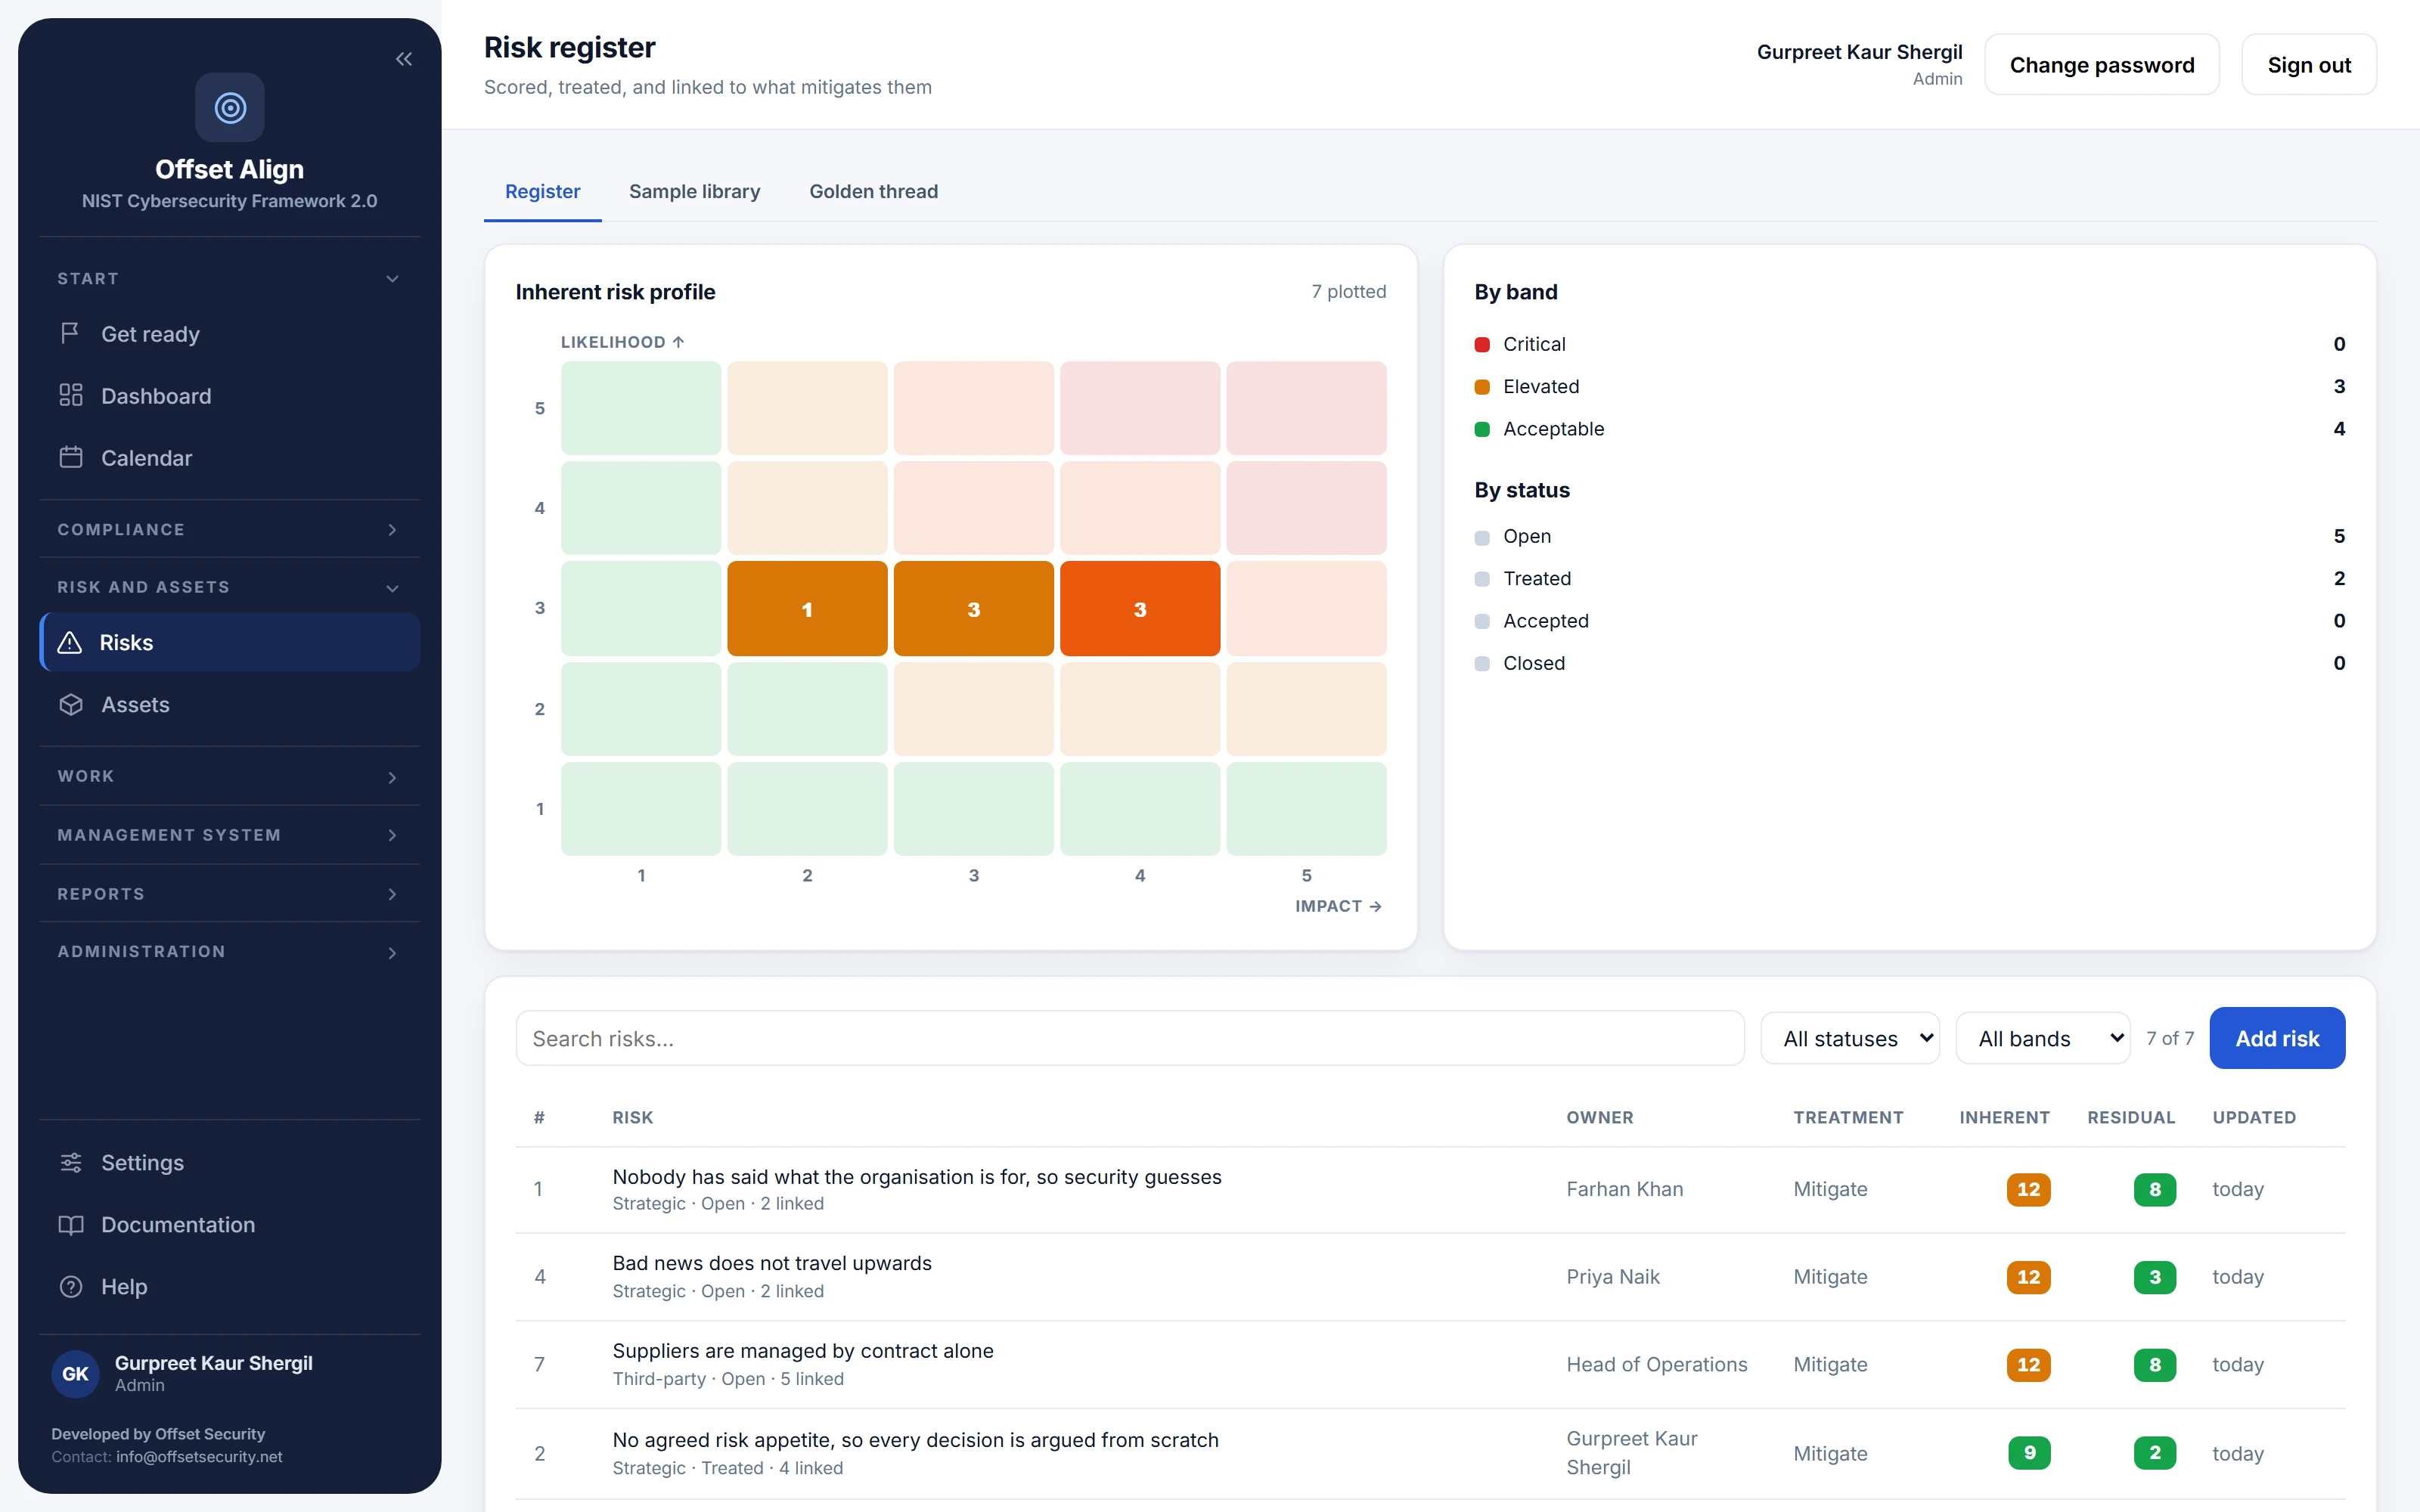Expand the ADMINISTRATION section

click(x=229, y=951)
